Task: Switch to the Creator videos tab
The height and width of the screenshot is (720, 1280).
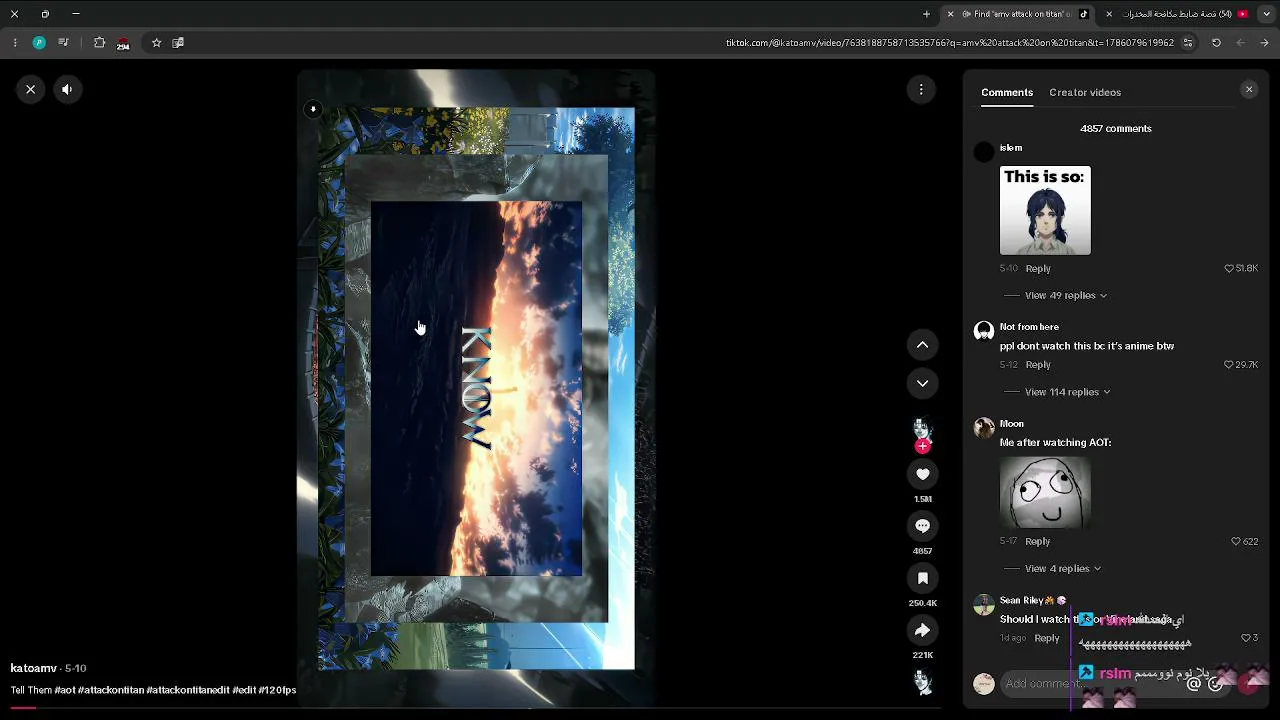Action: click(x=1085, y=92)
